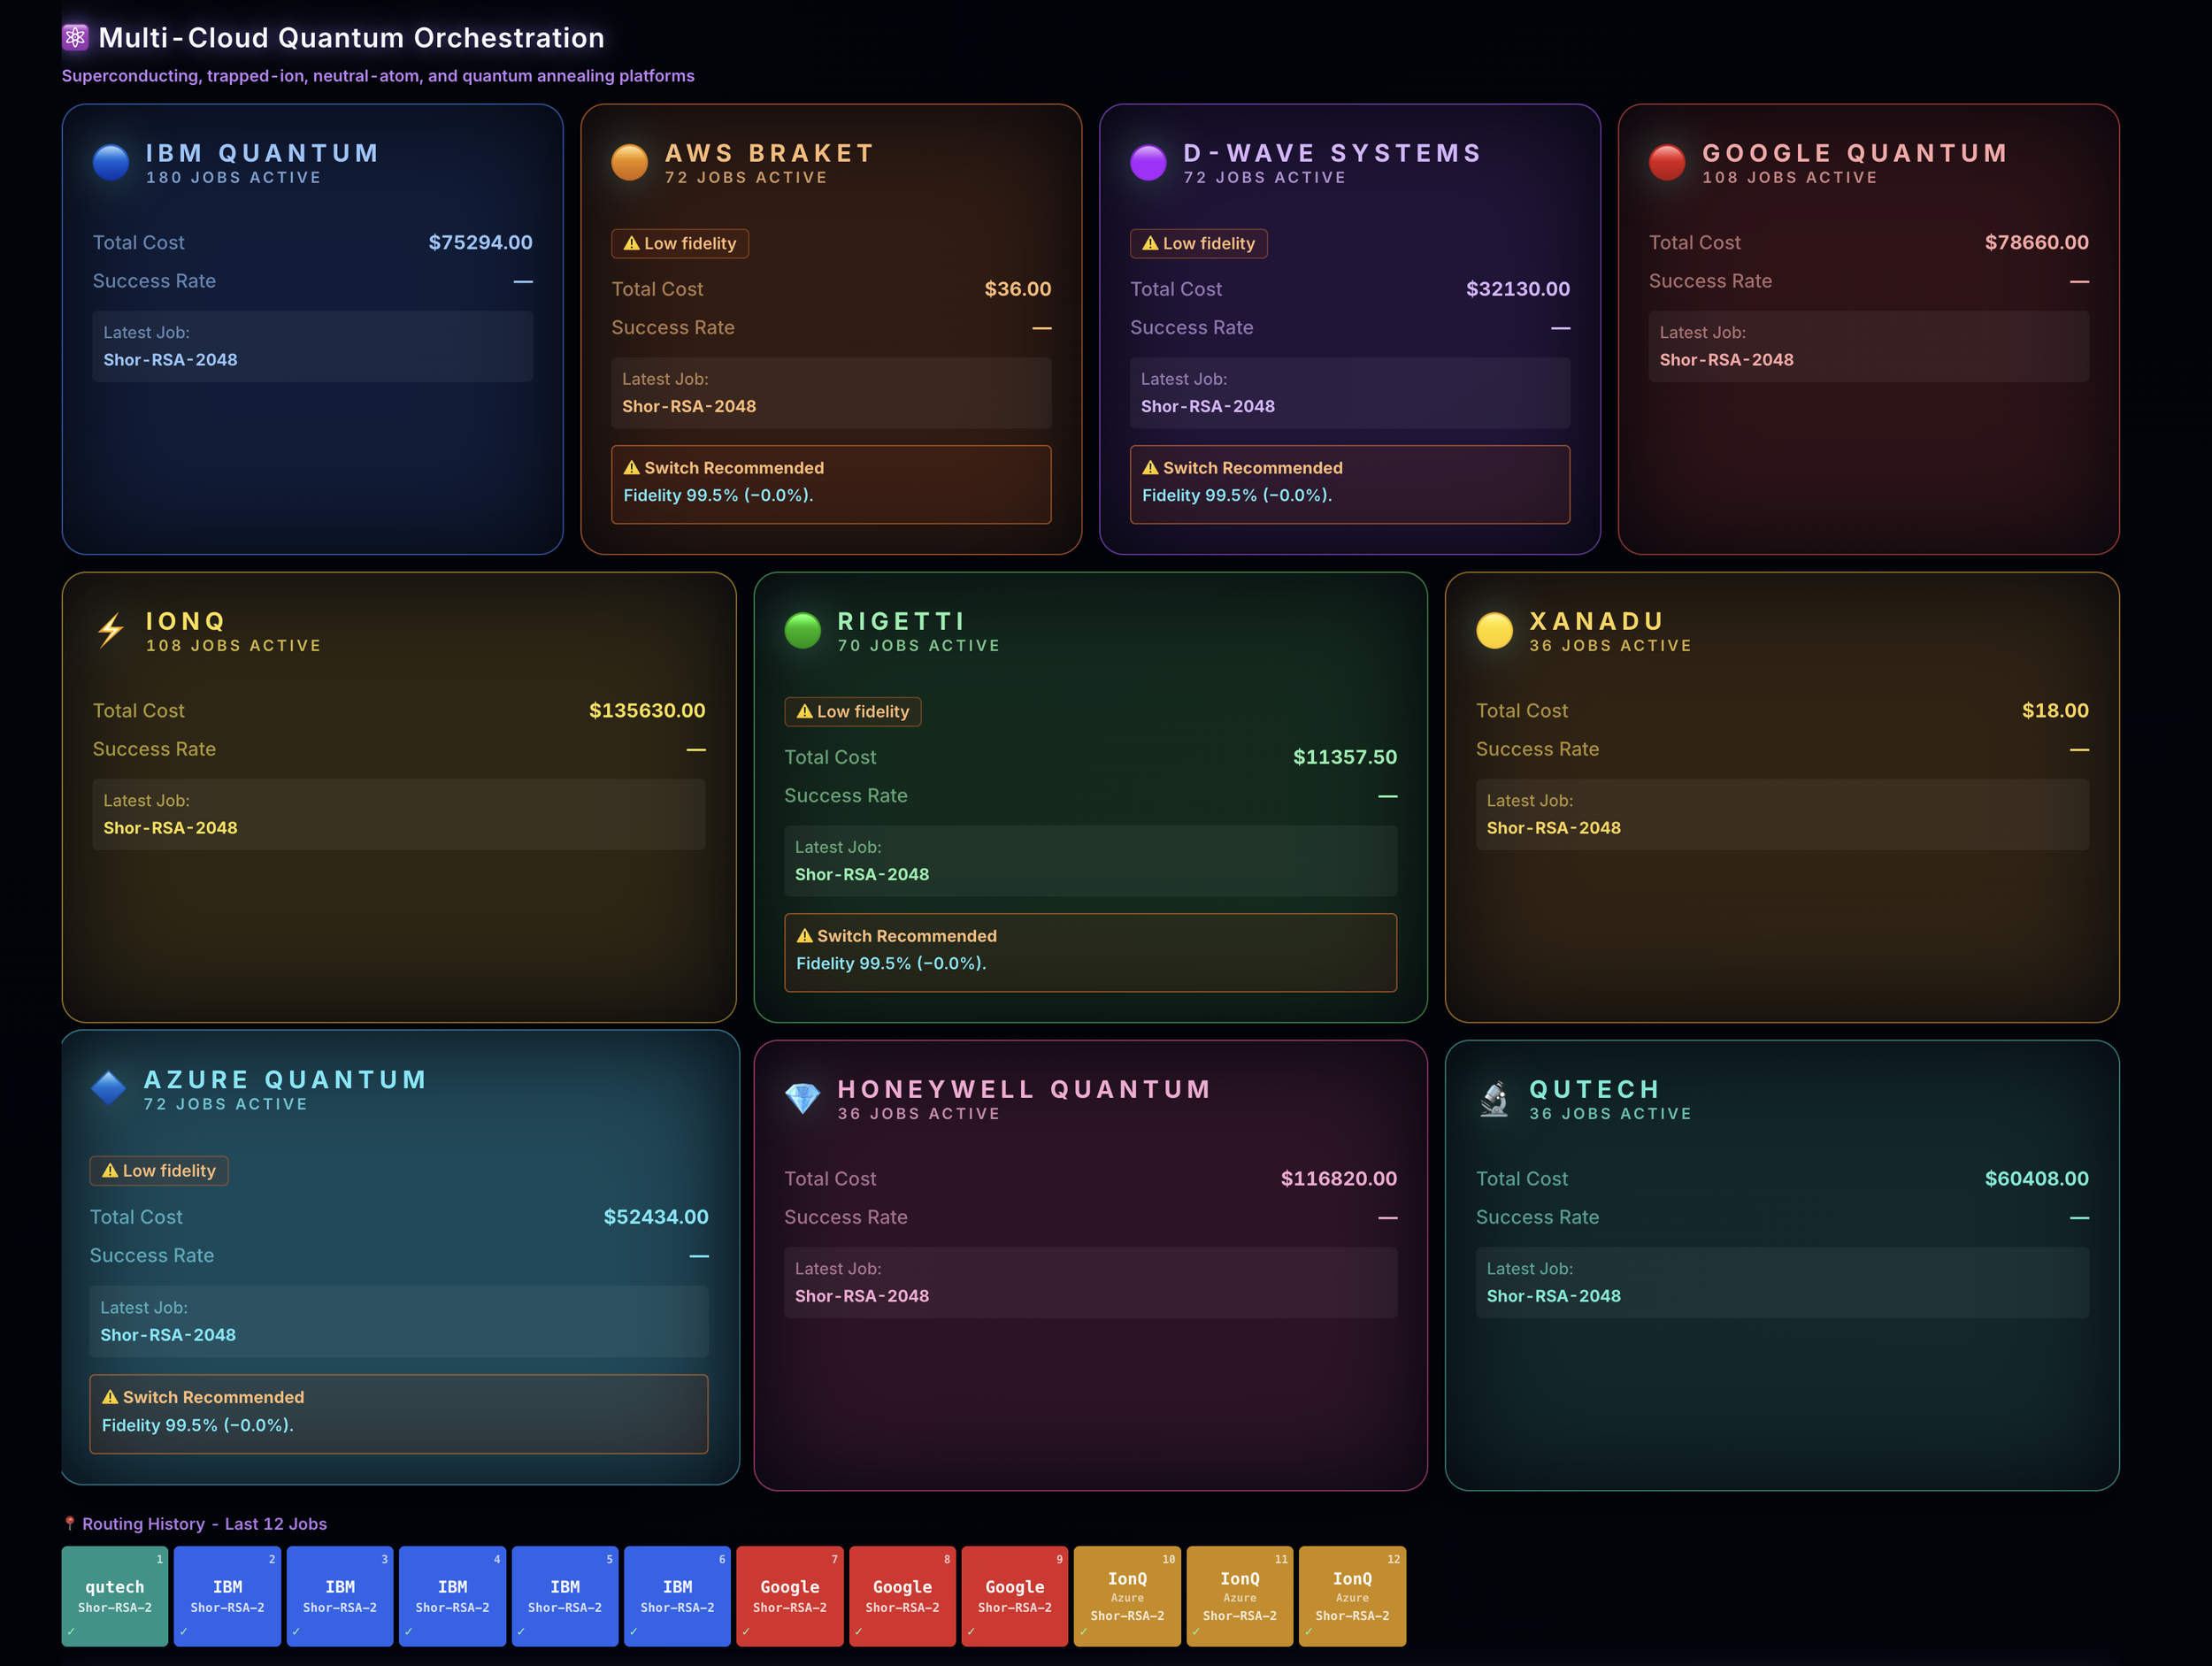
Task: Select the Google routing history tile numbered 7
Action: point(789,1595)
